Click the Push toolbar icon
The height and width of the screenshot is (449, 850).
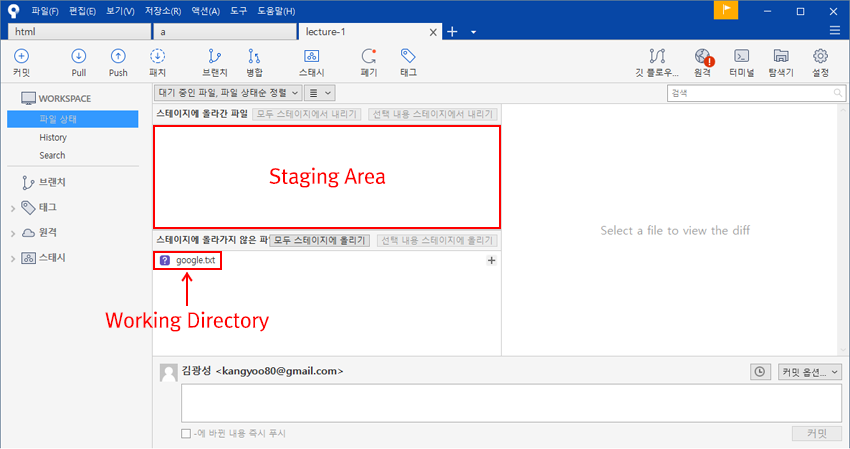[118, 56]
